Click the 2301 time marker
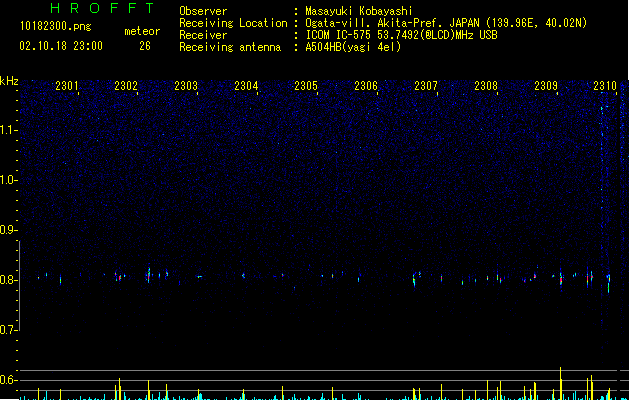The height and width of the screenshot is (400, 629). click(67, 86)
